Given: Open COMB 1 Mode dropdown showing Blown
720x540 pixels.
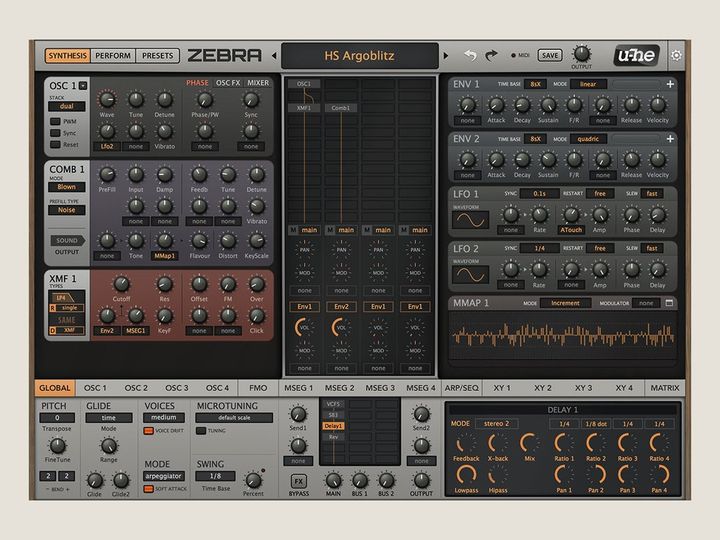Looking at the screenshot, I should [x=67, y=187].
